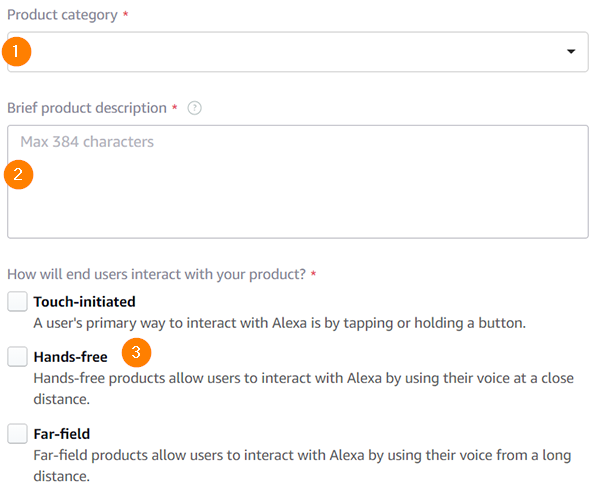Click the help icon beside Brief product description
Image resolution: width=600 pixels, height=503 pixels.
click(194, 108)
